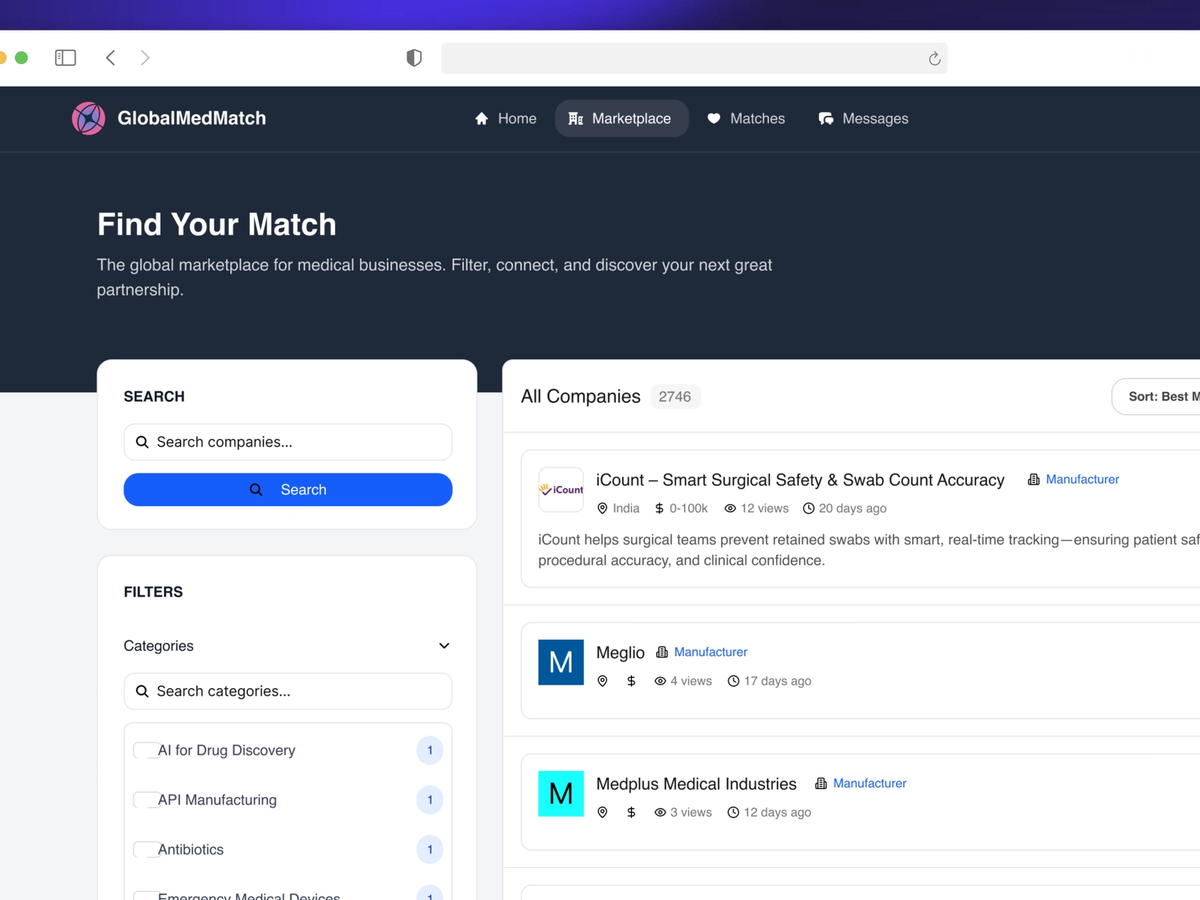The height and width of the screenshot is (900, 1200).
Task: Go back with the browser back arrow
Action: tap(110, 58)
